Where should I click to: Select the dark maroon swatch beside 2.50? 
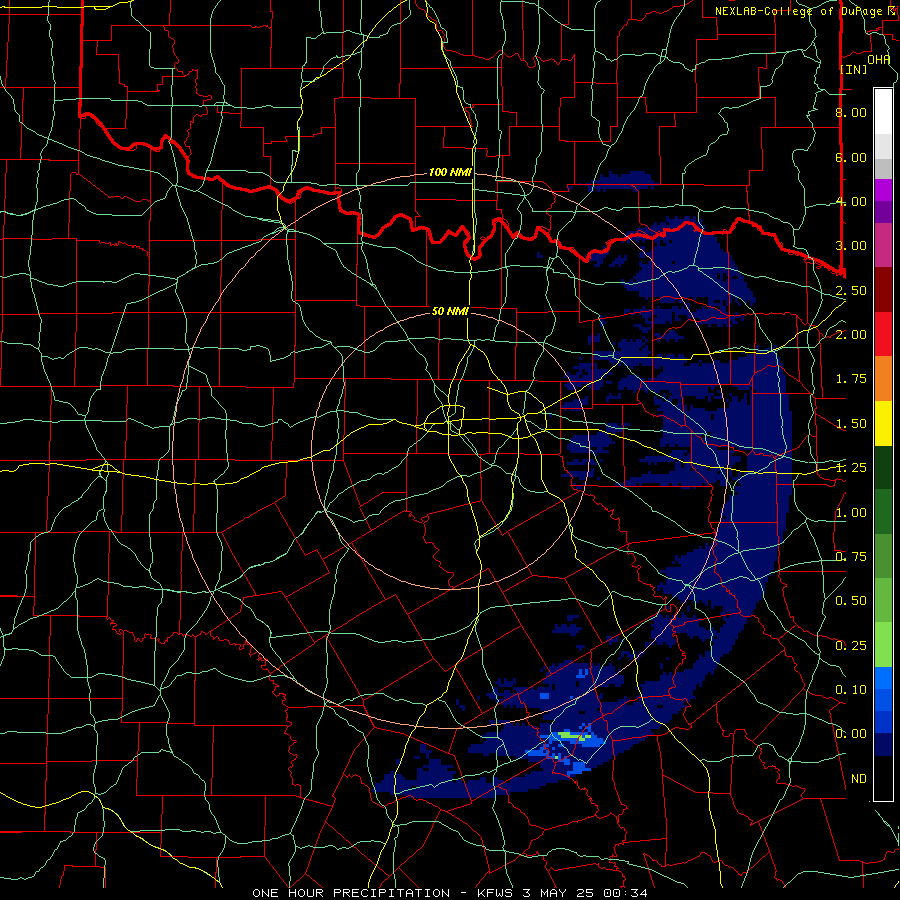click(883, 290)
